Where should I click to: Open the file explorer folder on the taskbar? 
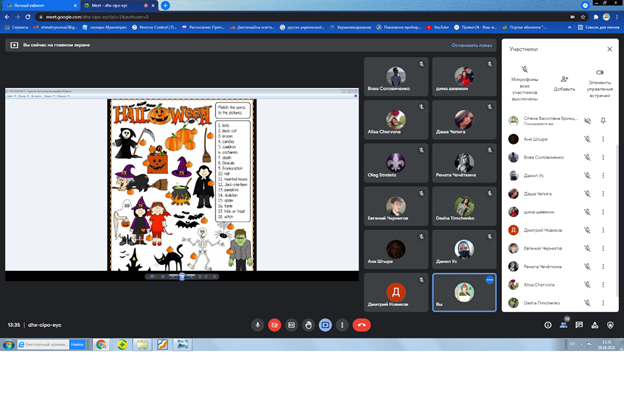142,344
